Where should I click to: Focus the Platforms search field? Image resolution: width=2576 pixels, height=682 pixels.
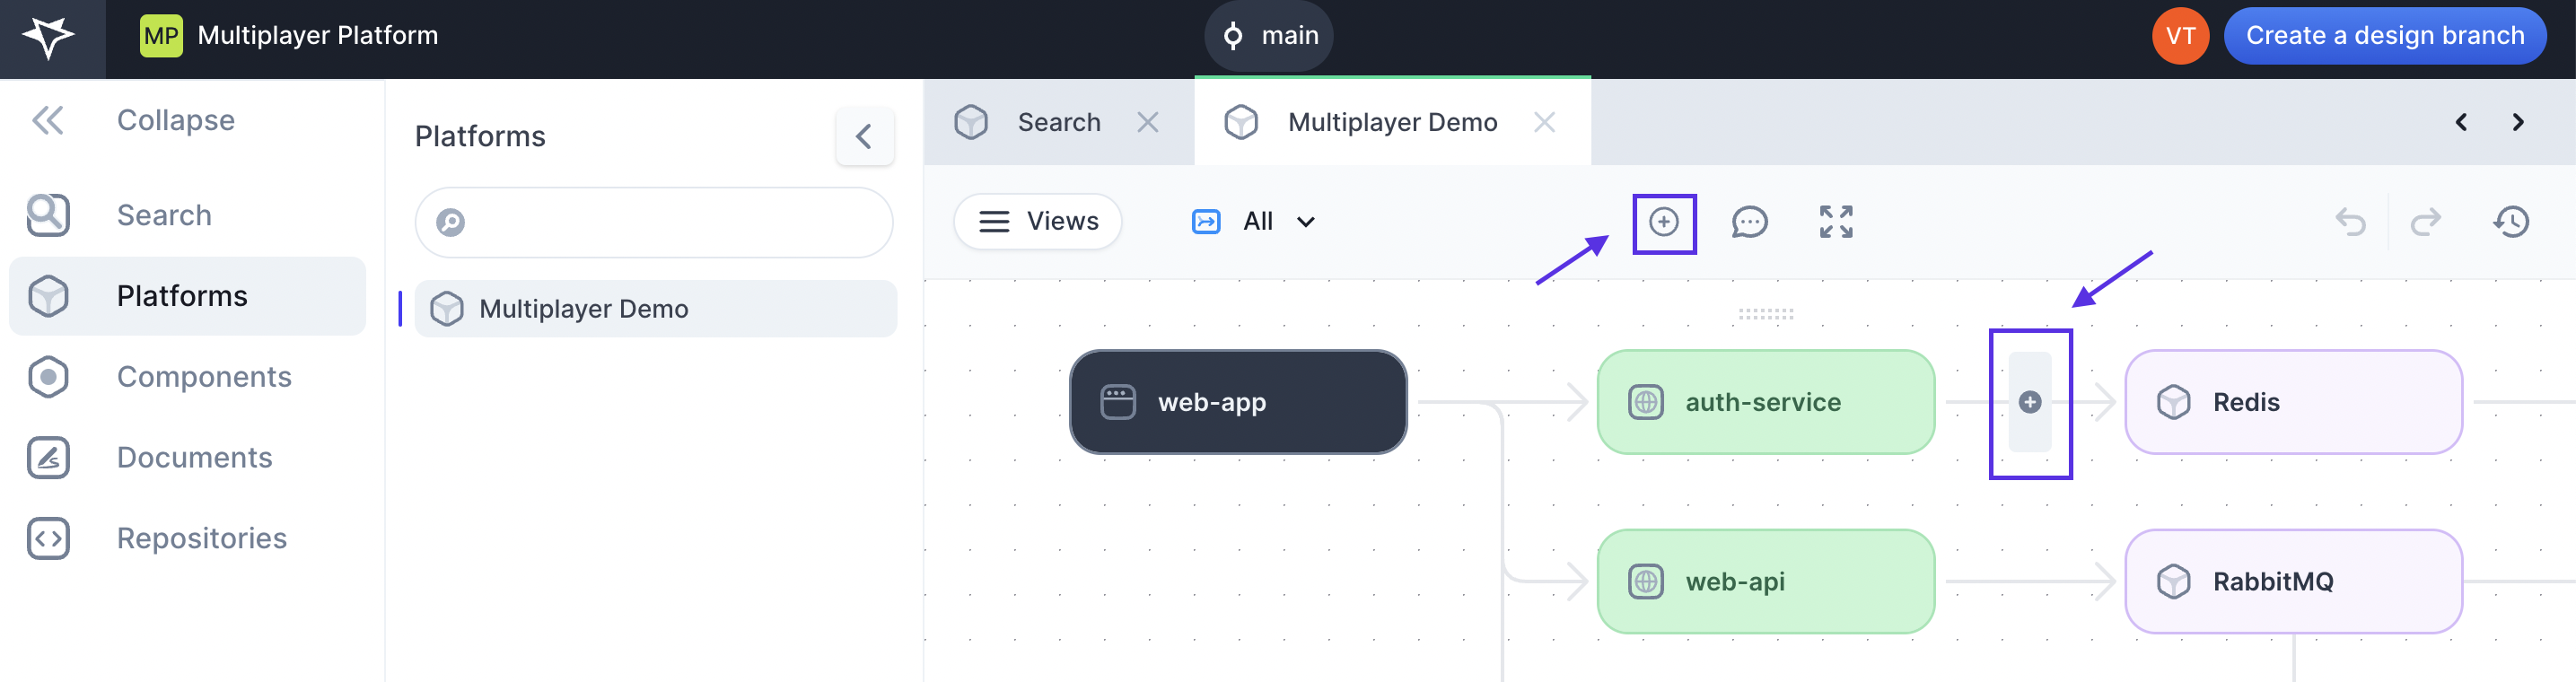tap(654, 222)
